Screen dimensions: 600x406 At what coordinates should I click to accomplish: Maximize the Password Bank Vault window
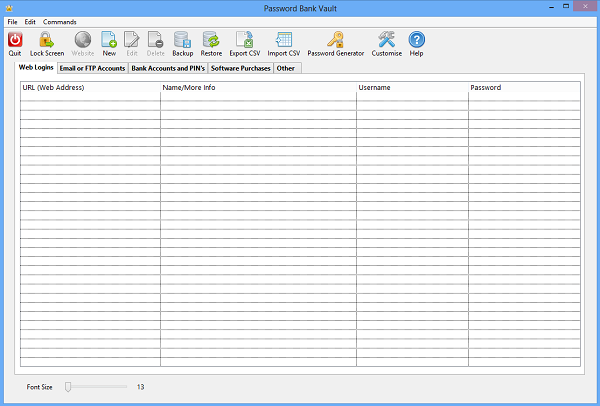pos(566,6)
